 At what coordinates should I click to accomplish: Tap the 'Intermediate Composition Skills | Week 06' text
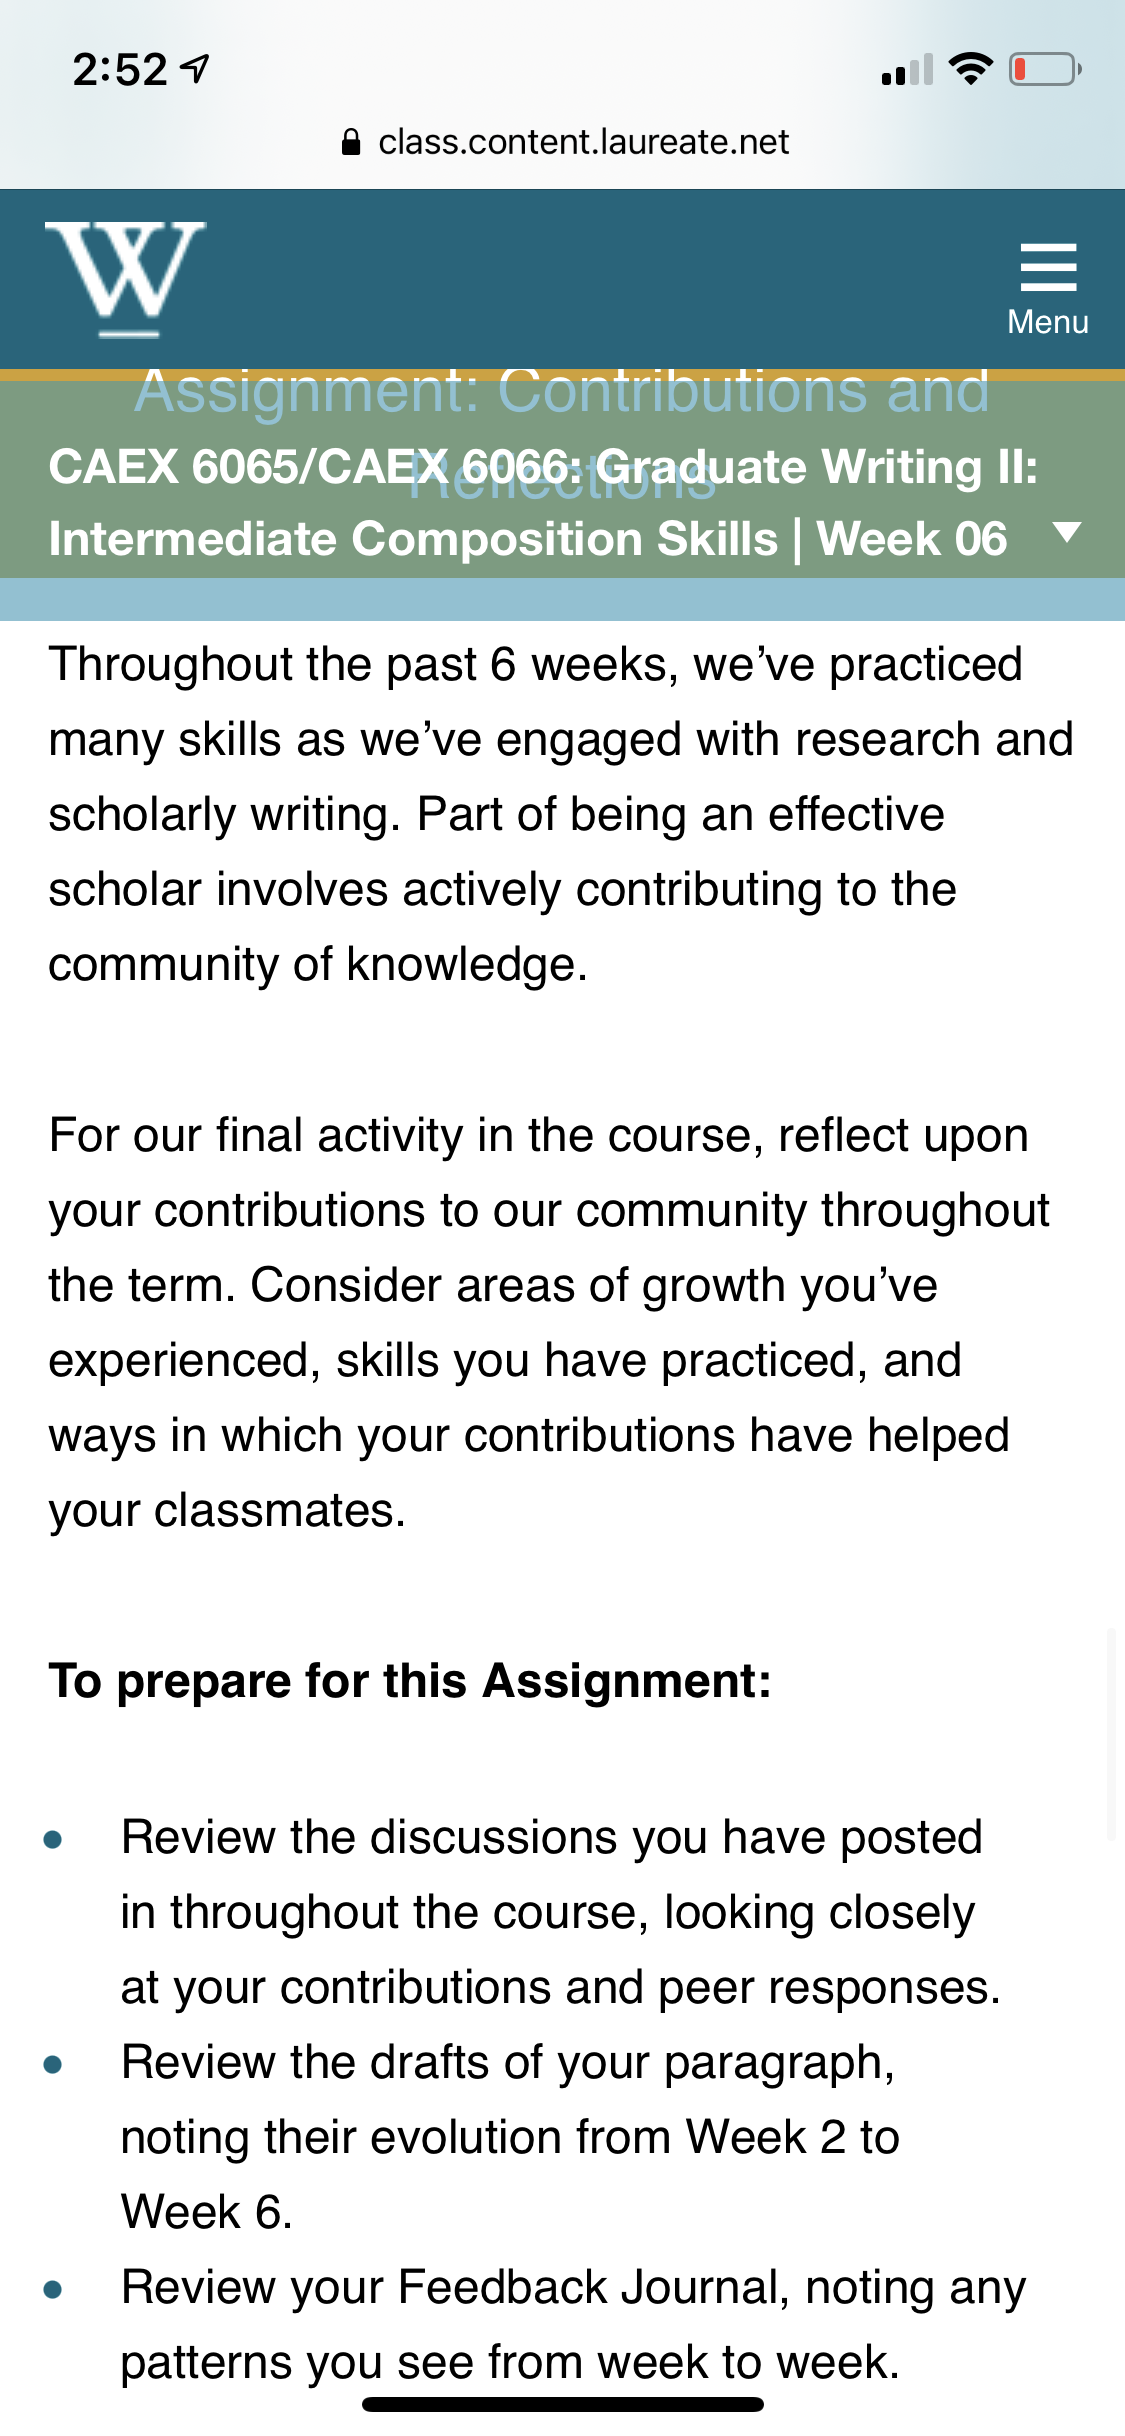pos(528,538)
